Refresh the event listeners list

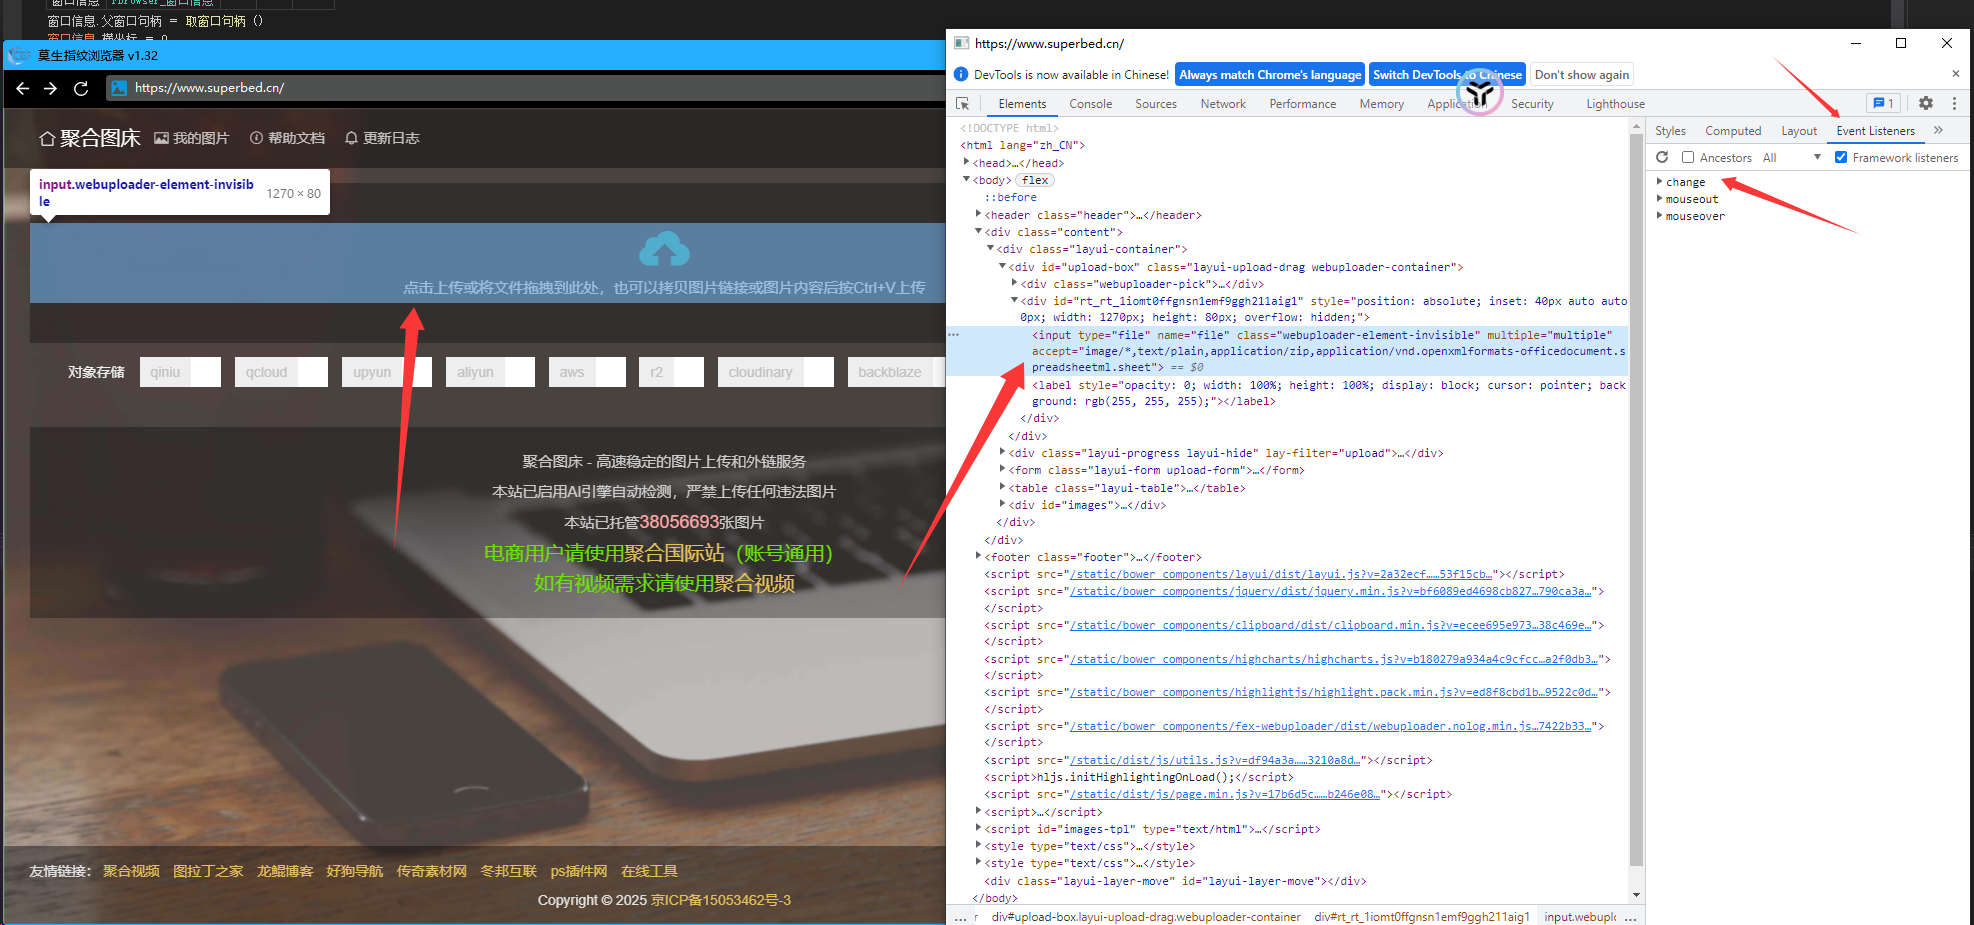[x=1662, y=157]
